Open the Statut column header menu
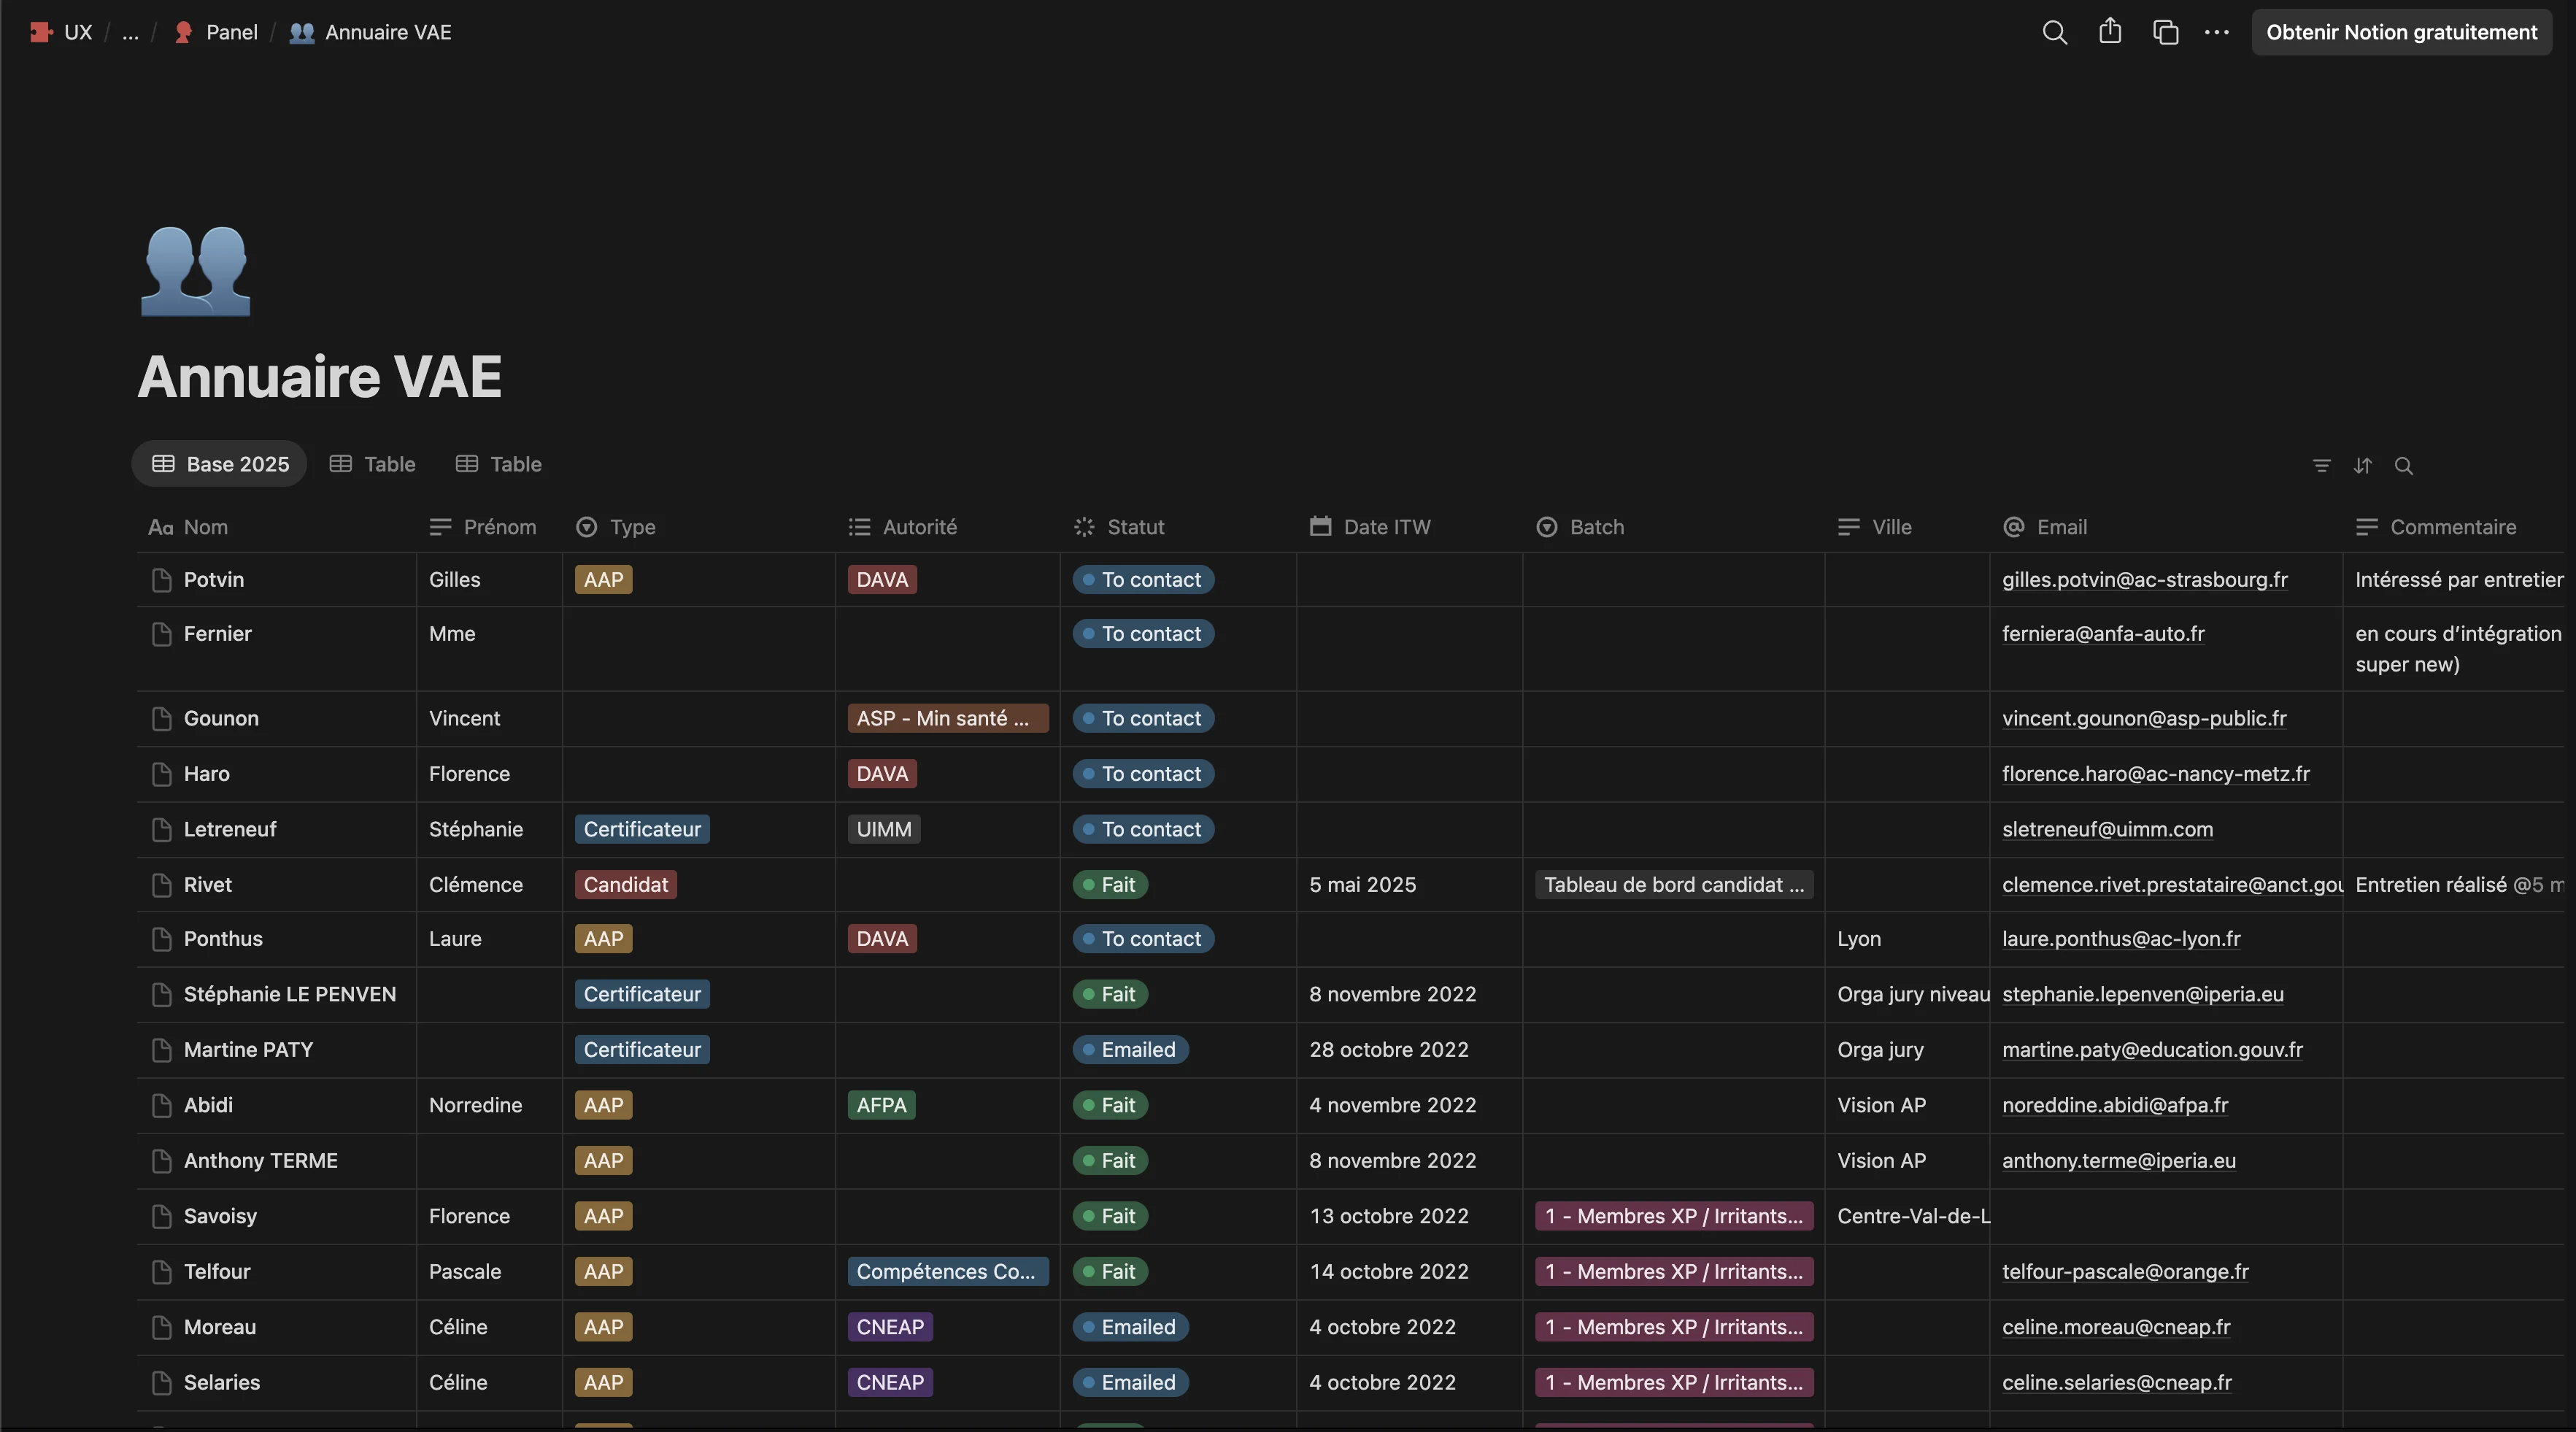 click(x=1136, y=527)
